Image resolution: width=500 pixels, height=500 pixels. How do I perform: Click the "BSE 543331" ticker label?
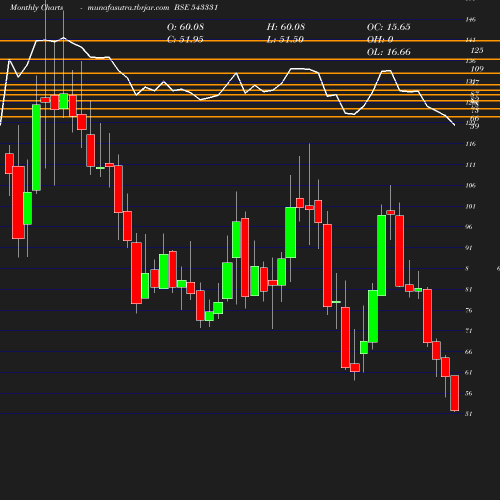[196, 7]
